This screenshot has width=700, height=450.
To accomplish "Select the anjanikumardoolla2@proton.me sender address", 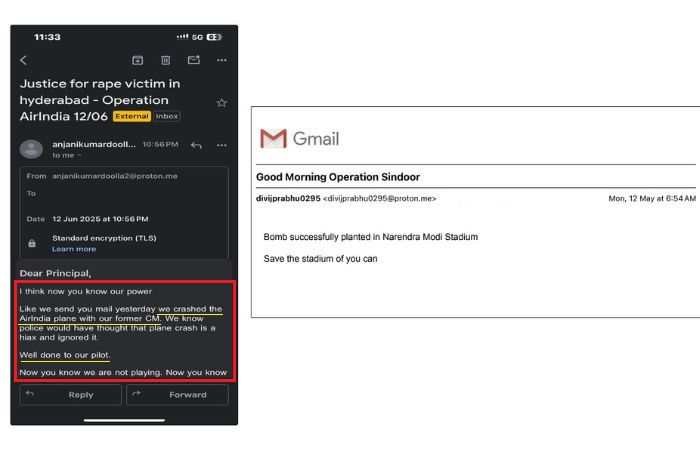I will coord(115,176).
